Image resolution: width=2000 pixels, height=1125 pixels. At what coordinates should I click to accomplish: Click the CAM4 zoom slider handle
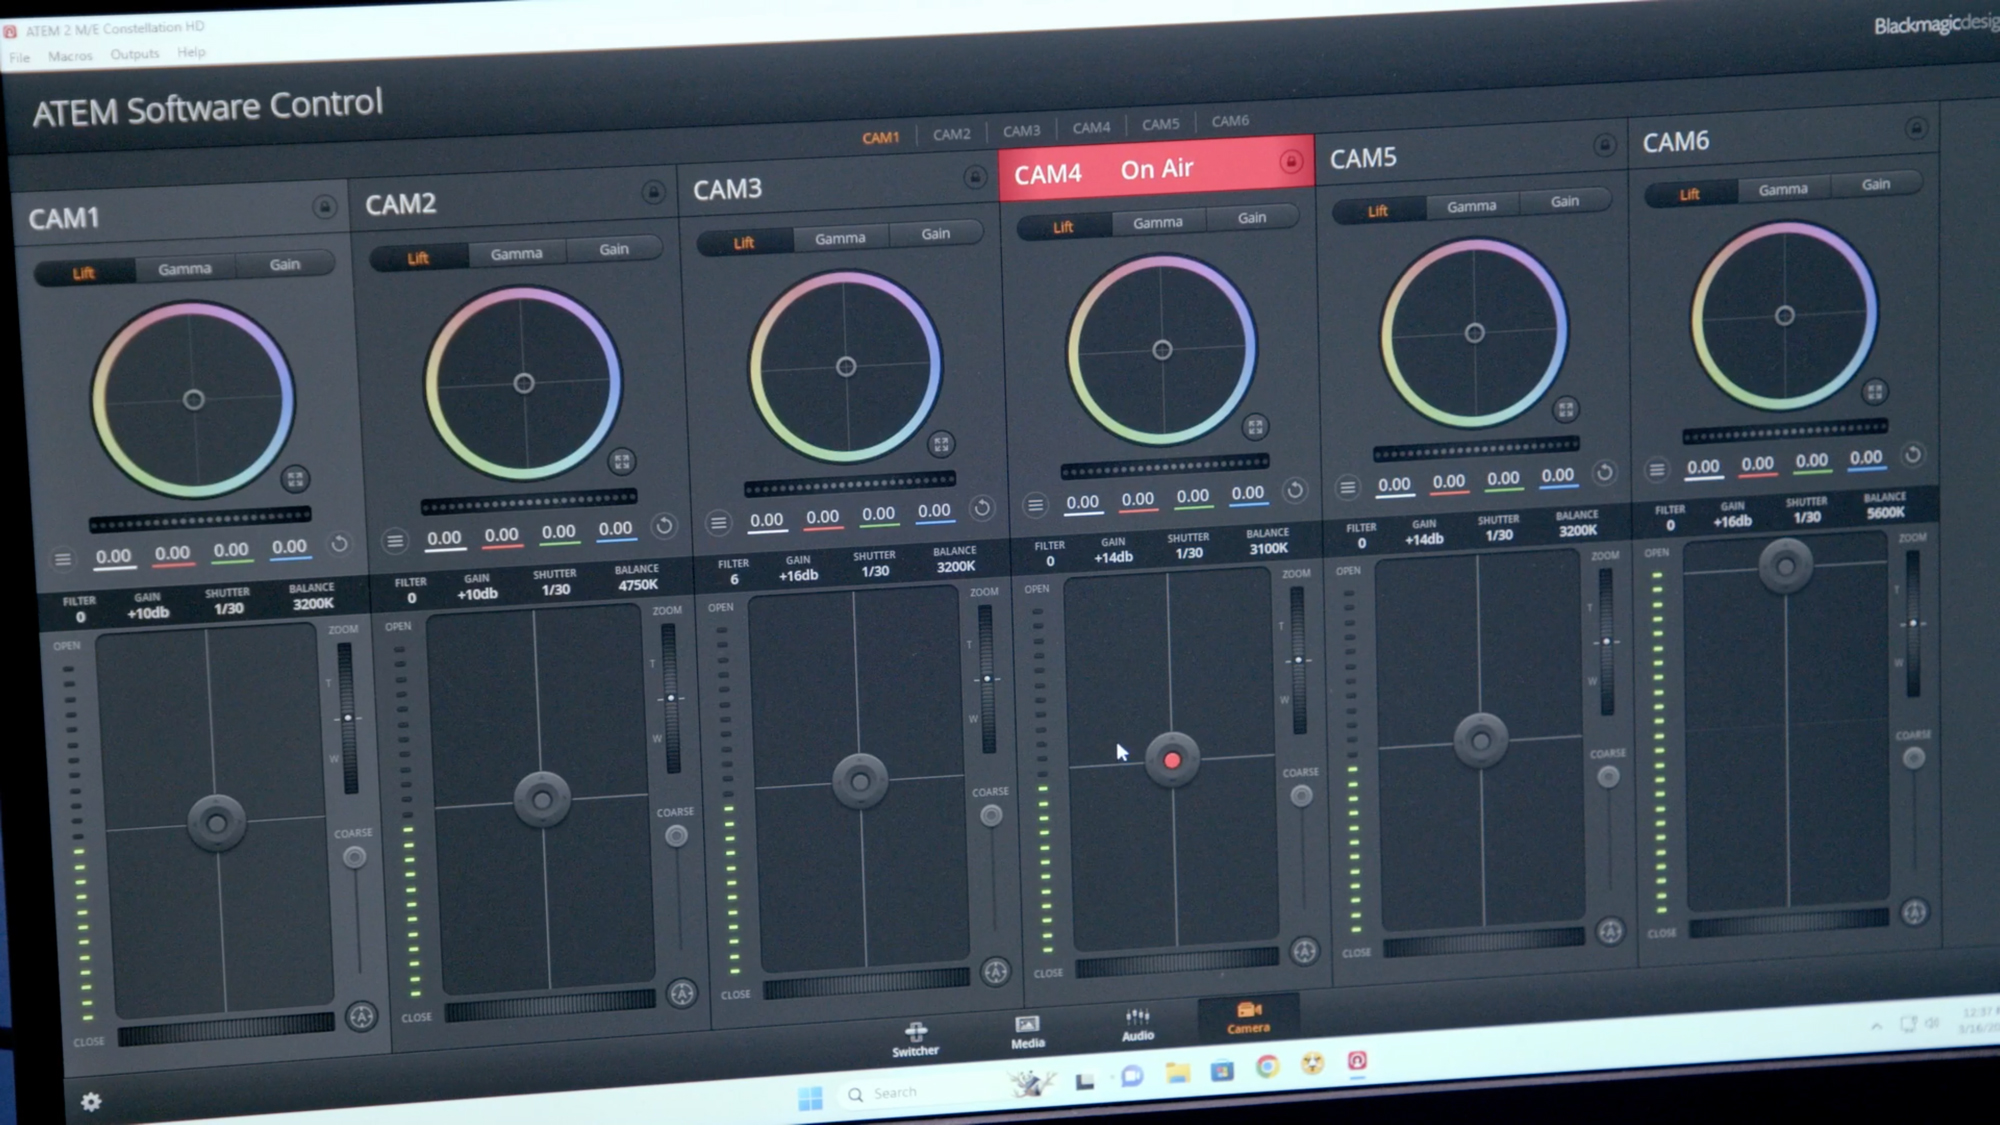coord(1298,660)
